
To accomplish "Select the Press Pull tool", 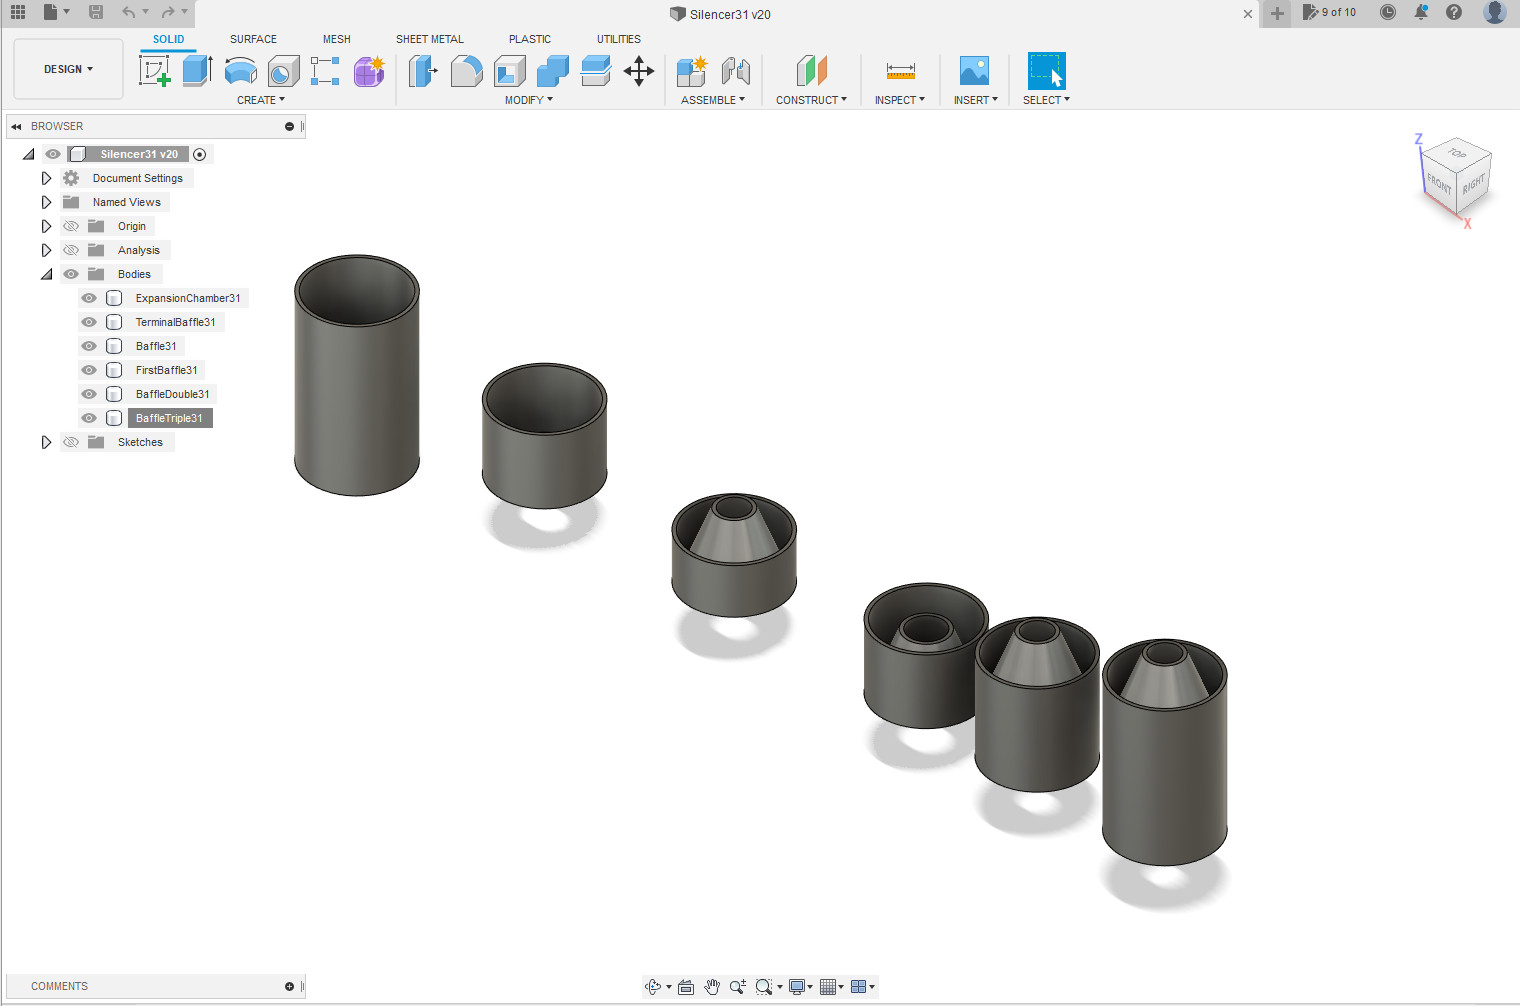I will tap(423, 71).
